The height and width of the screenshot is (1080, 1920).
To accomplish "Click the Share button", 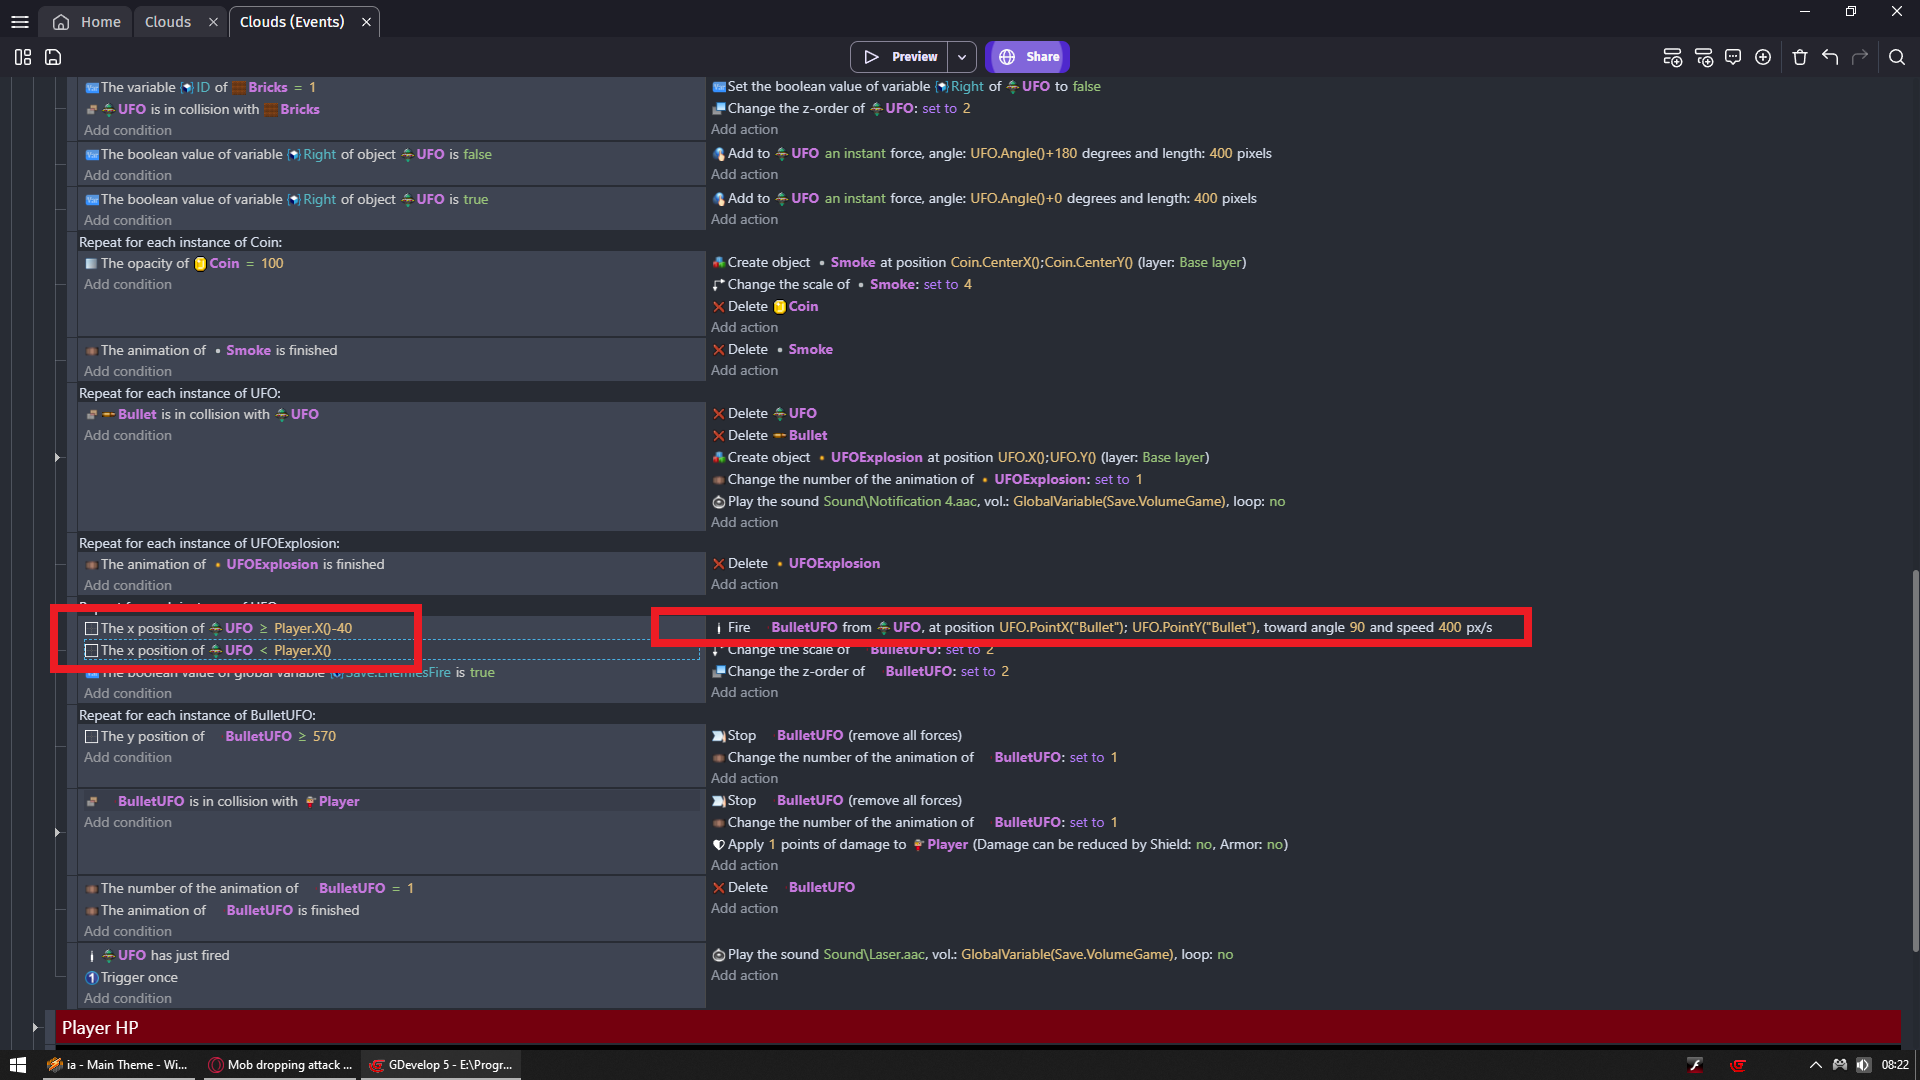I will (x=1028, y=57).
